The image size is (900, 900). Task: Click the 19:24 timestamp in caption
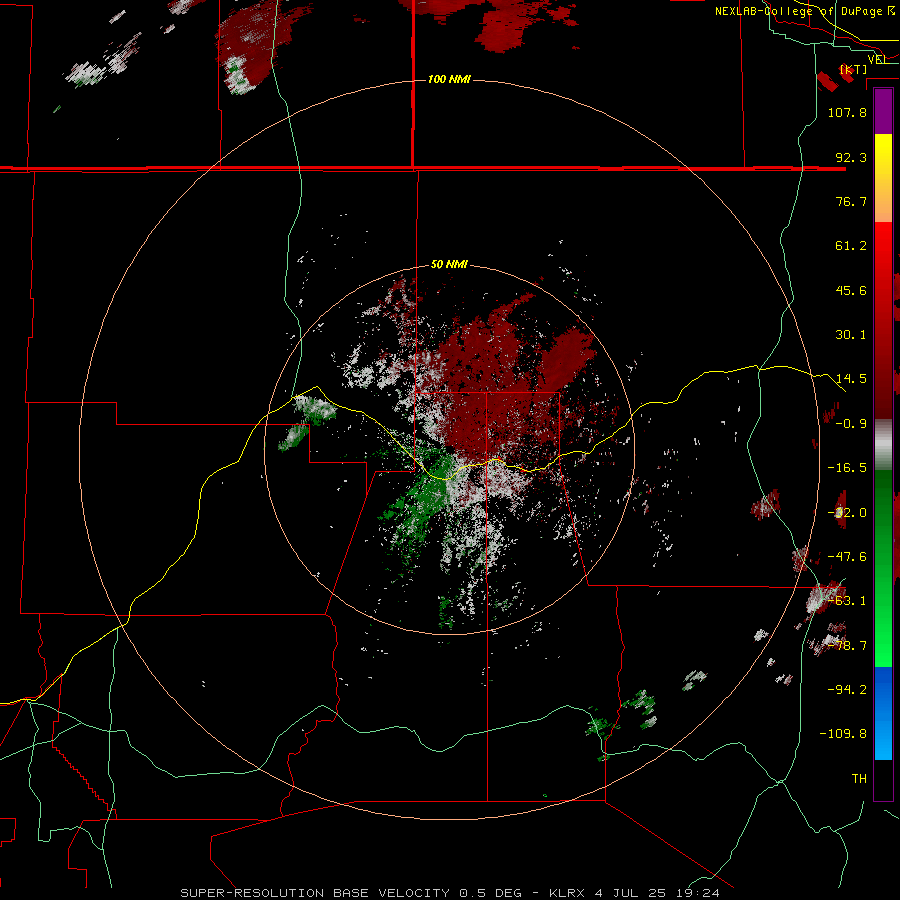pyautogui.click(x=699, y=893)
